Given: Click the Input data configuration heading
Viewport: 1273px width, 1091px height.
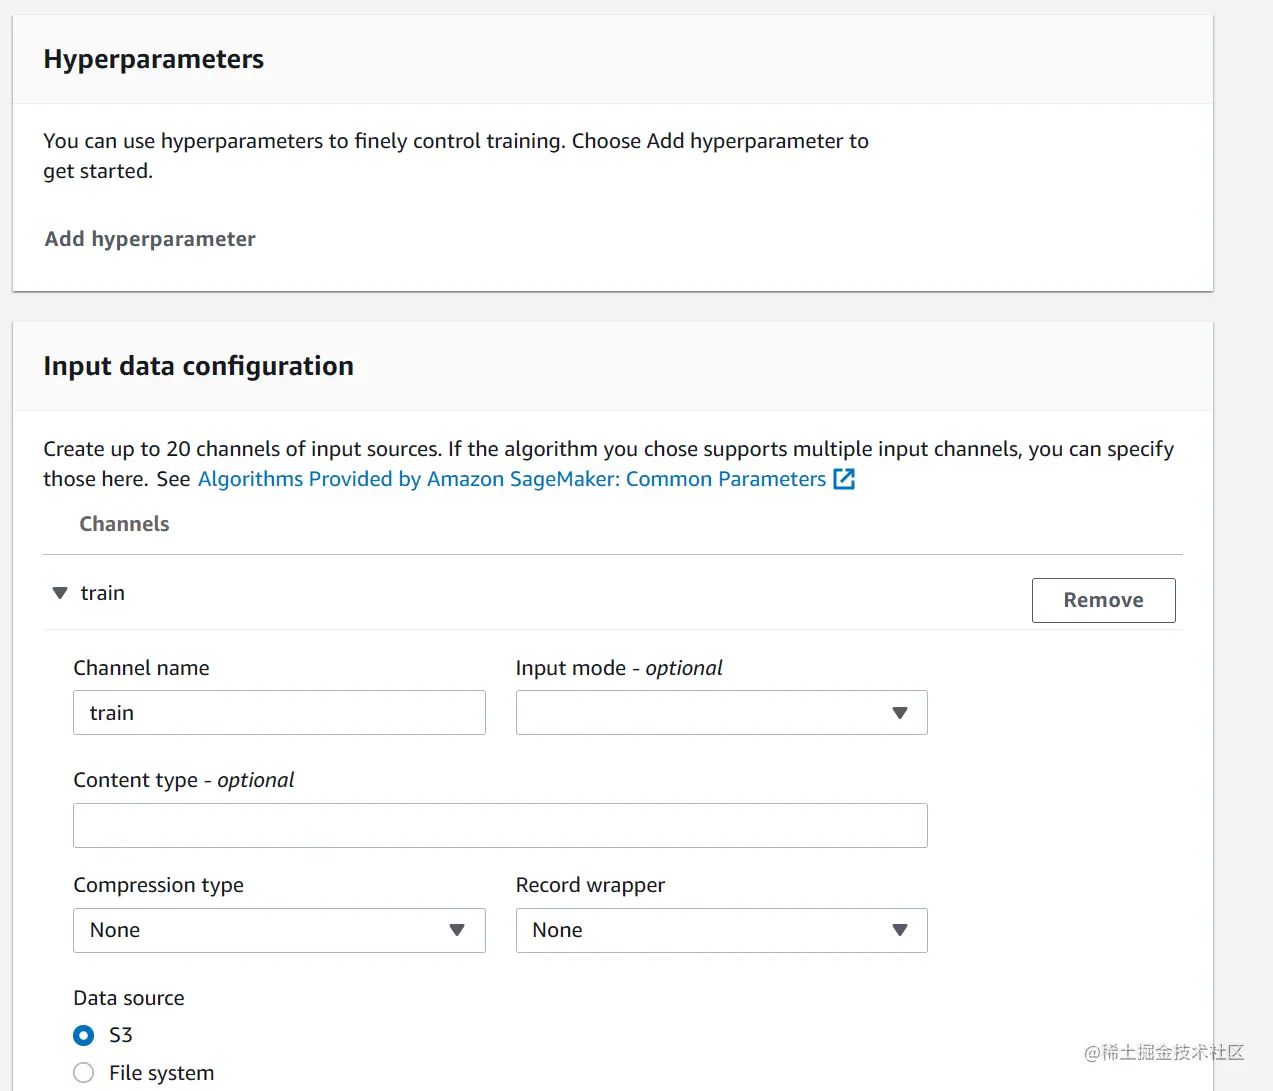Looking at the screenshot, I should click(x=198, y=366).
